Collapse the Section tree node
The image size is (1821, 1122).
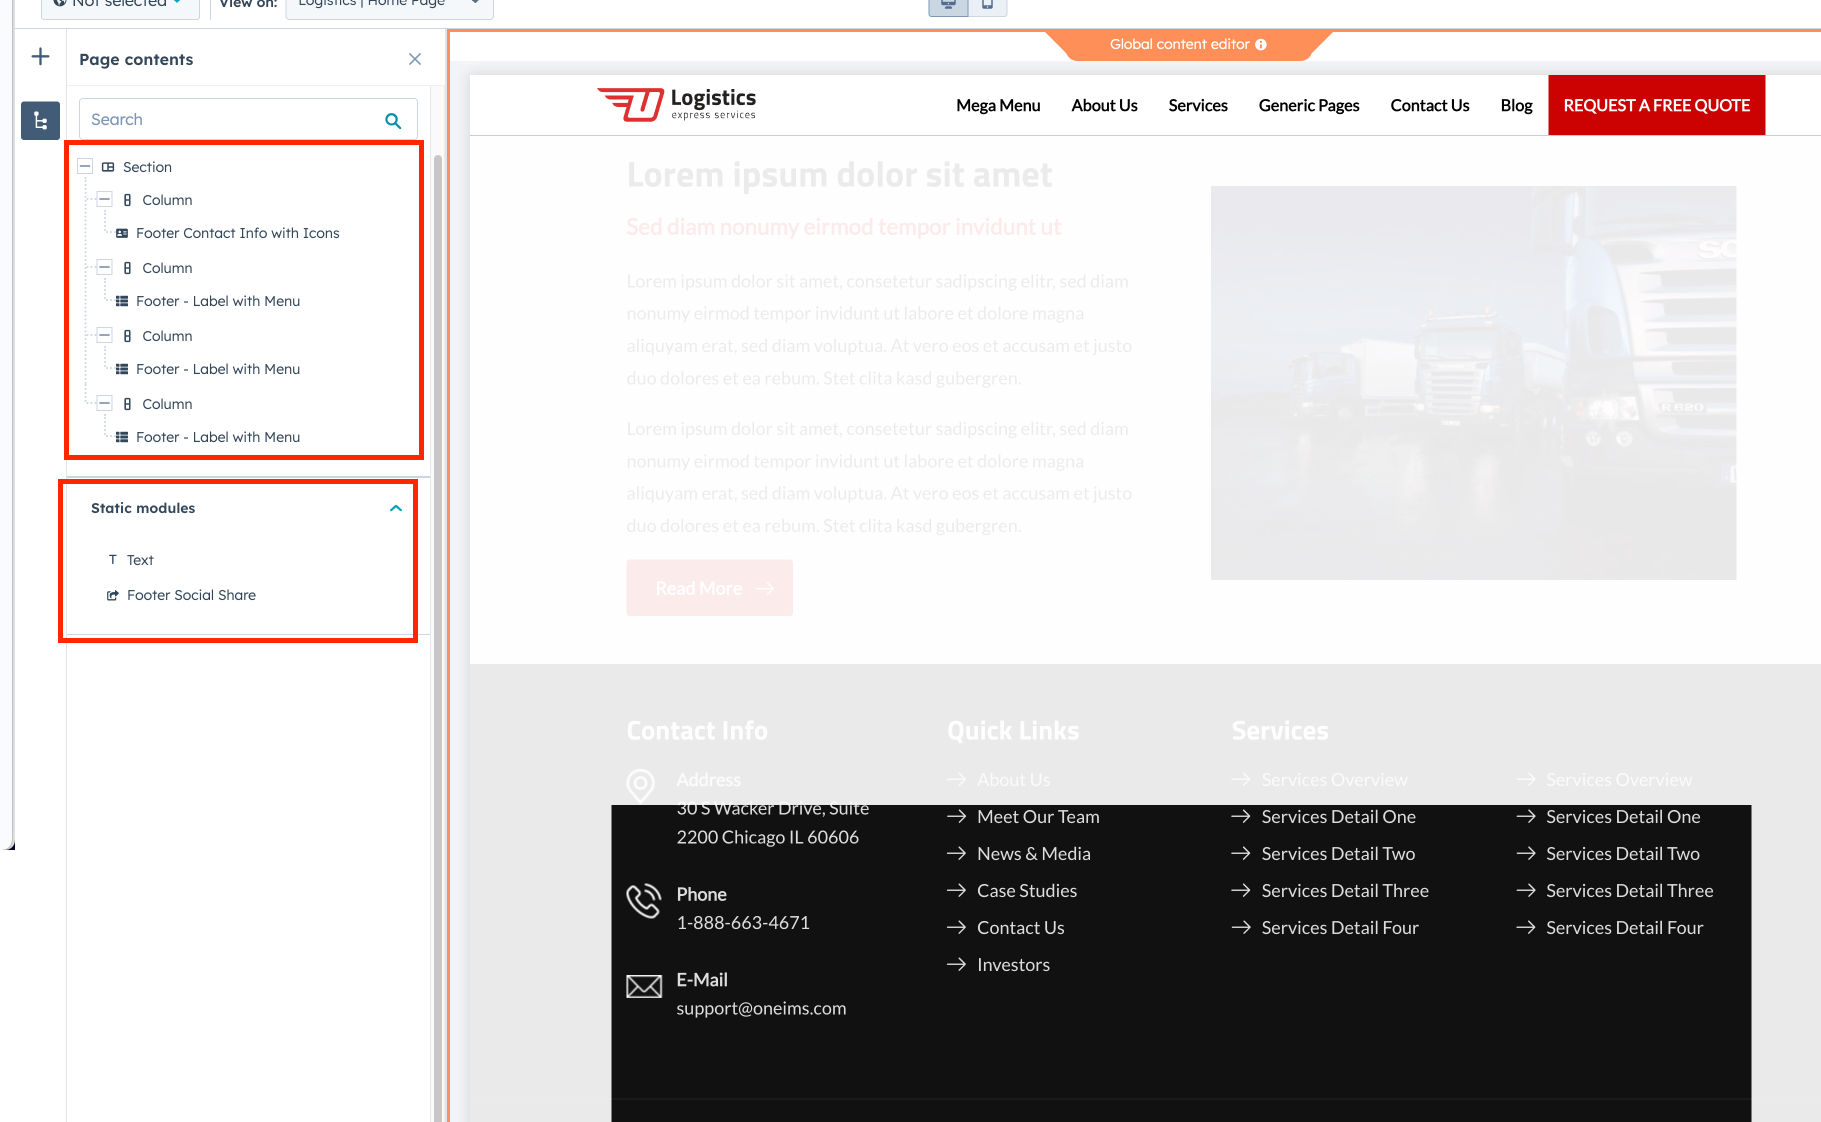86,167
